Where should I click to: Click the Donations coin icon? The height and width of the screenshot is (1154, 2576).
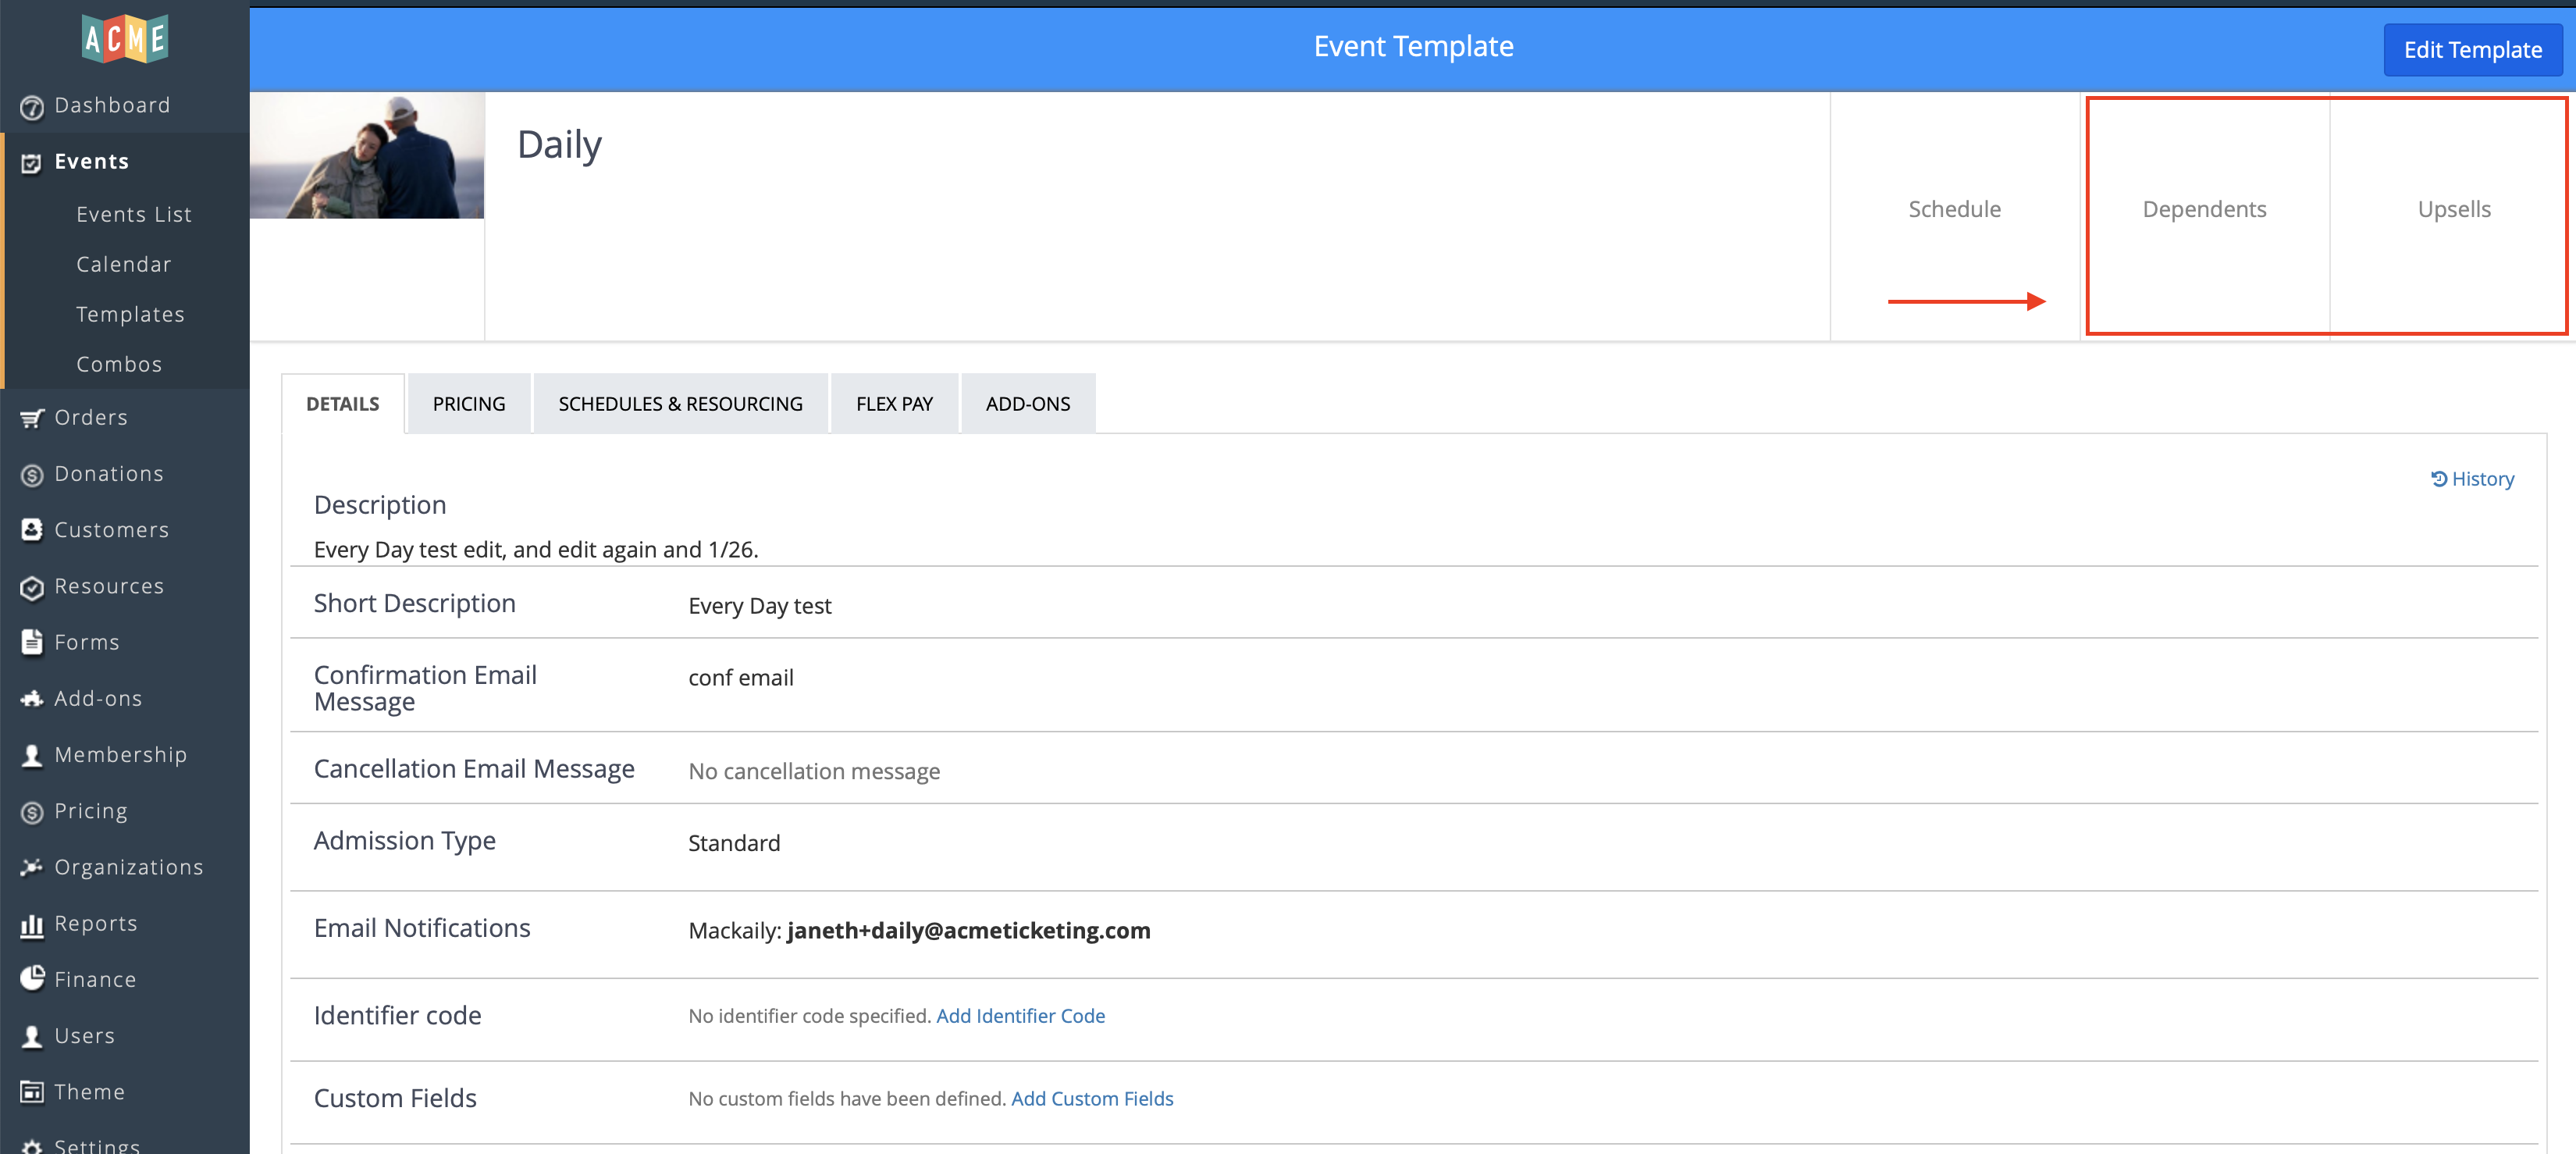click(x=32, y=475)
